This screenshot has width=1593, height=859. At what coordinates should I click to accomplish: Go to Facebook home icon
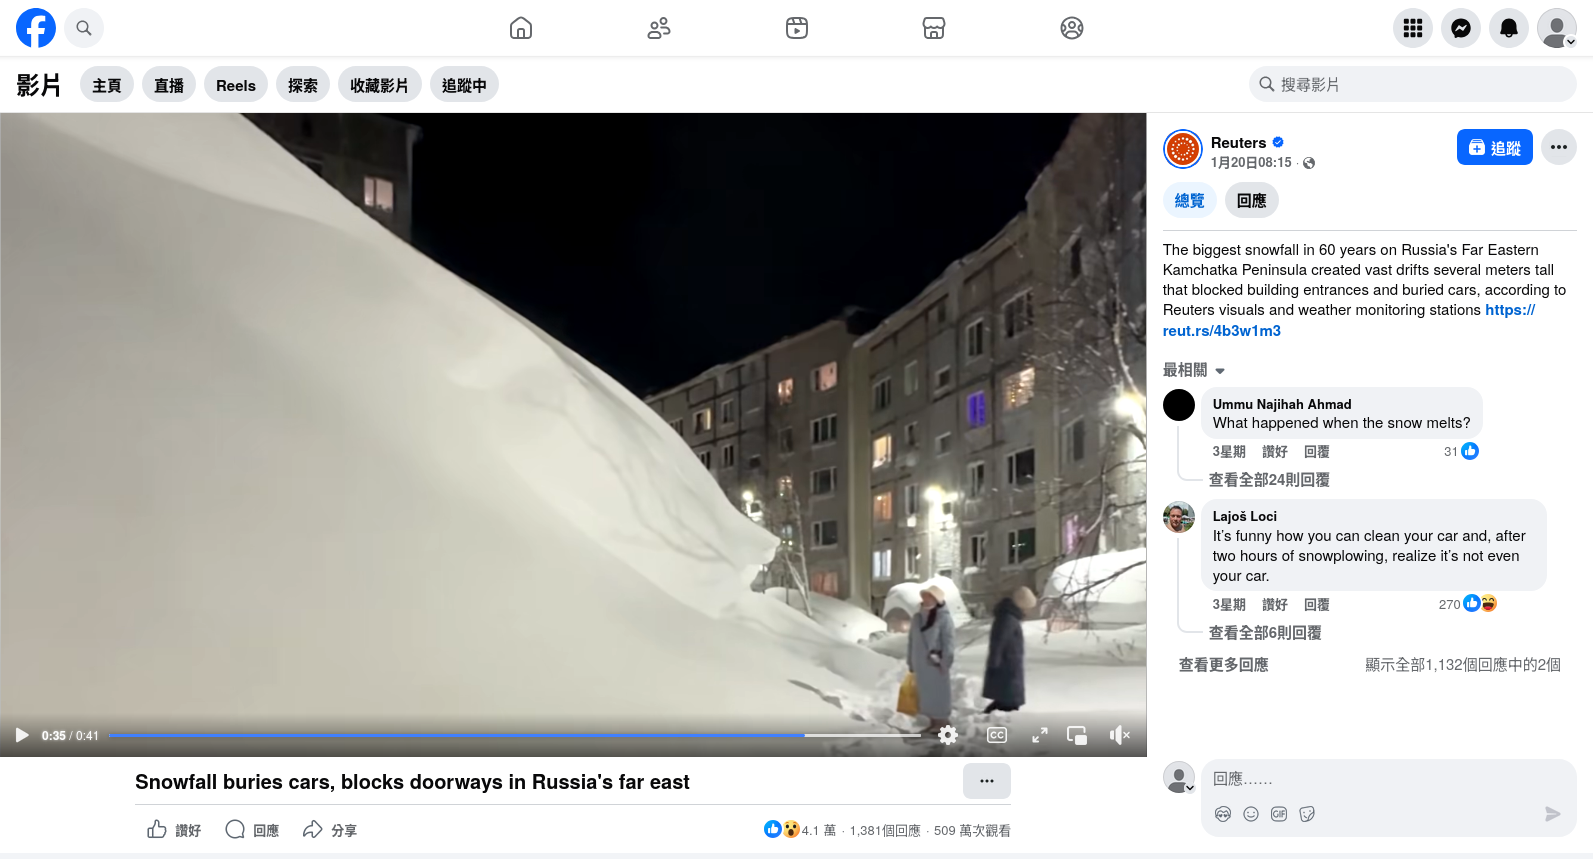pos(520,28)
